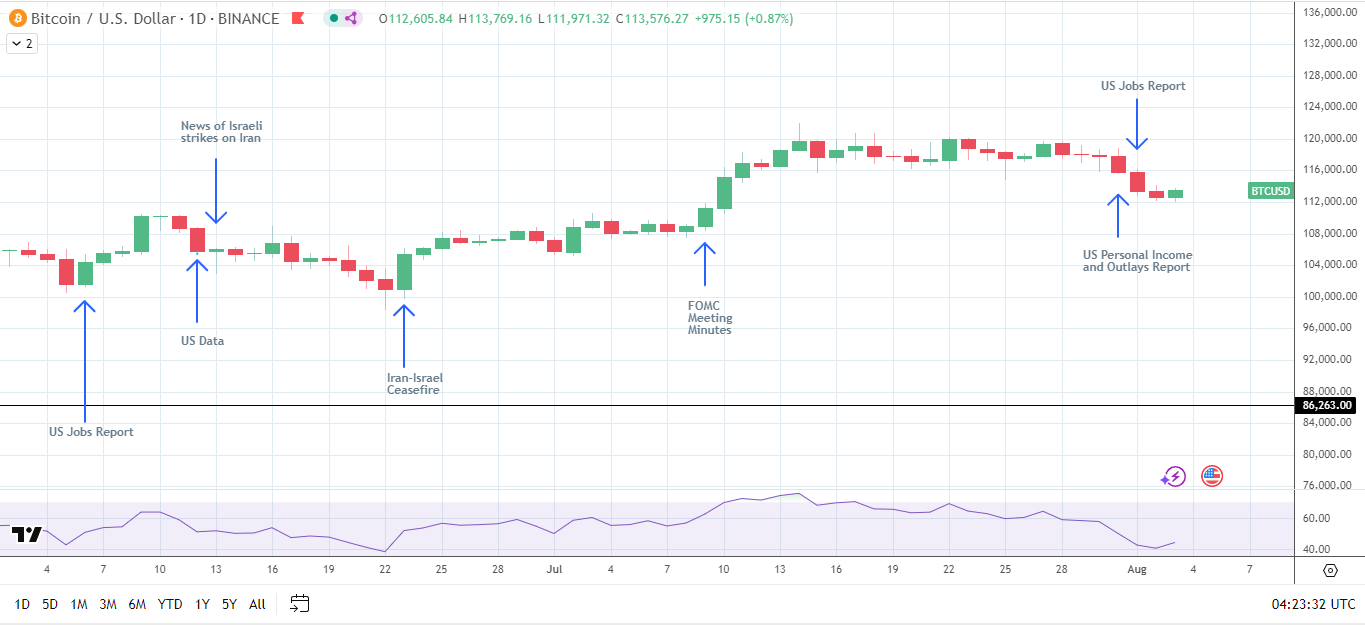Open the go-to-date calendar icon
The image size is (1365, 625).
[x=299, y=603]
